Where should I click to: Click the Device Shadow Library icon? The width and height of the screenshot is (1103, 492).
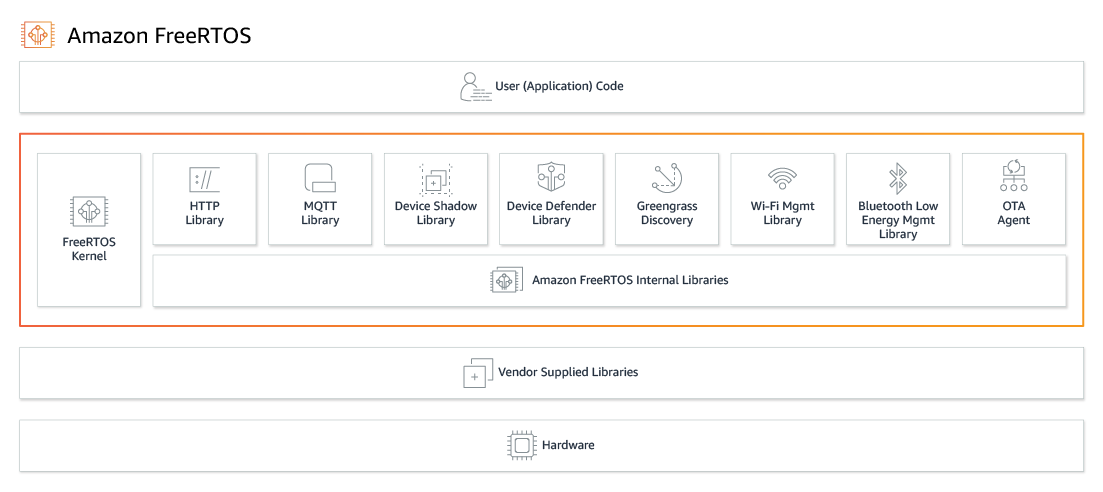[x=435, y=179]
